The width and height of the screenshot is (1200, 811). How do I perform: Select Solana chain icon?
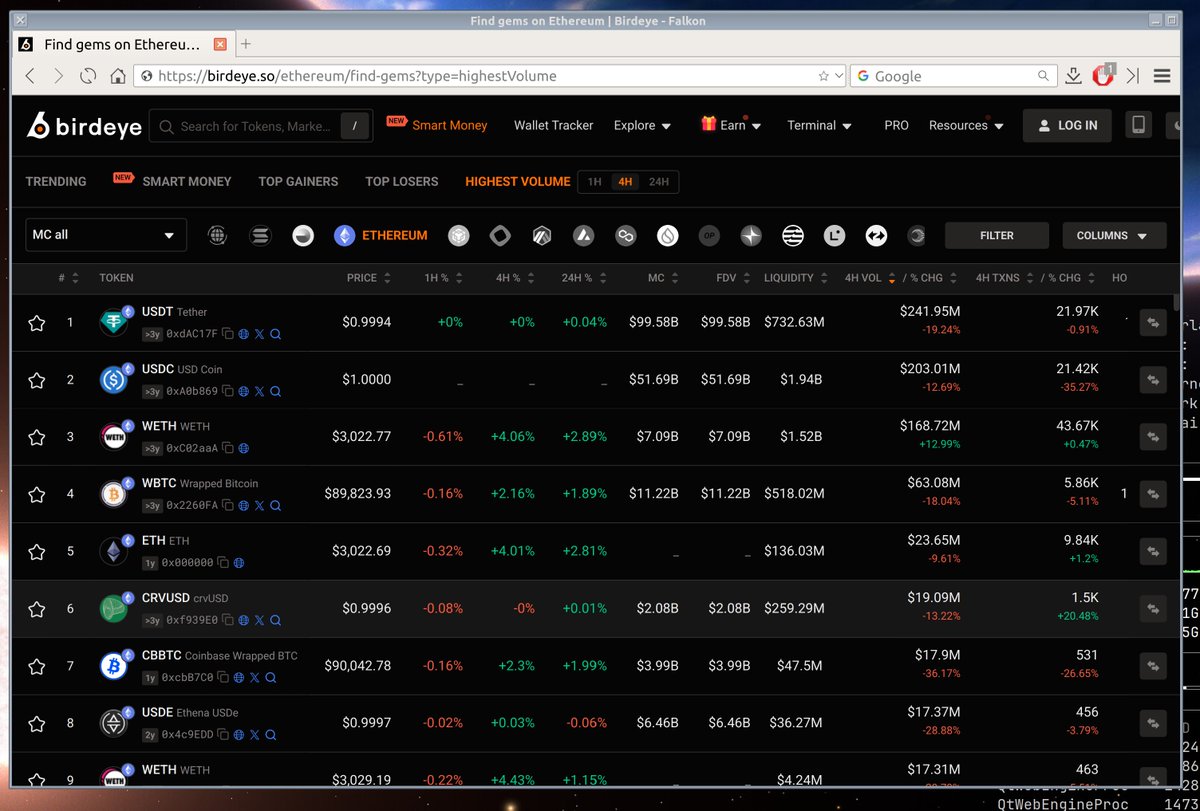pyautogui.click(x=260, y=235)
